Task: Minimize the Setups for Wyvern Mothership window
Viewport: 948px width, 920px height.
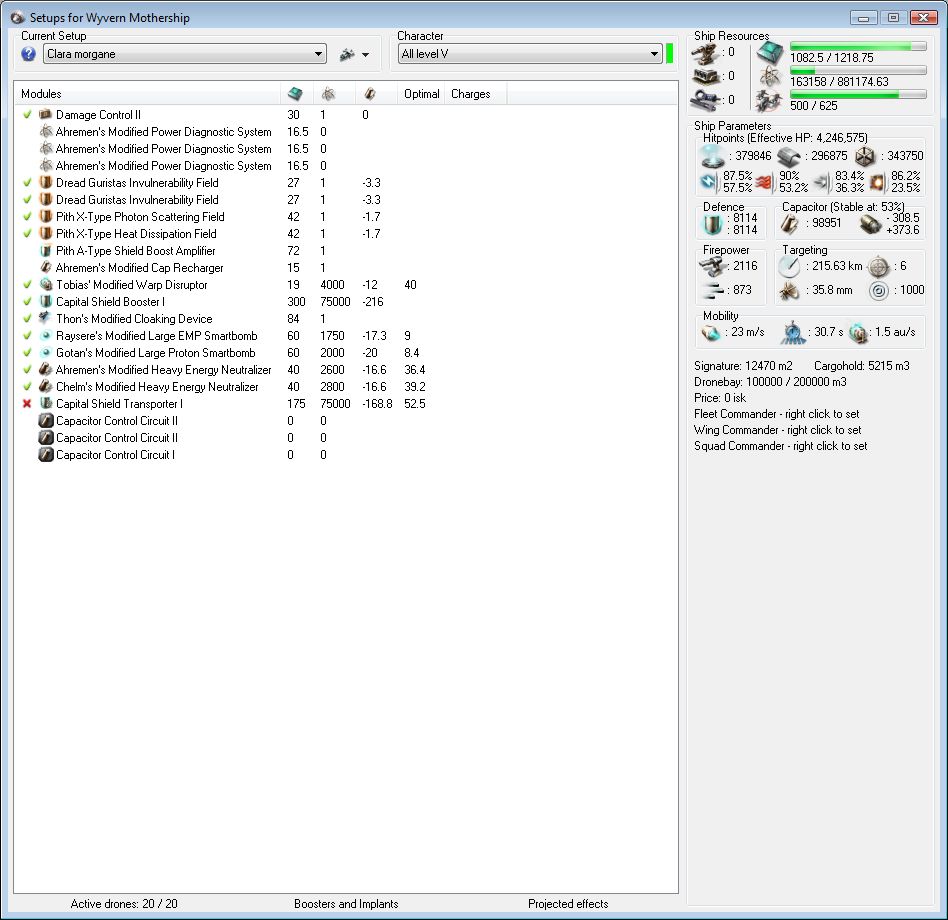Action: 863,18
